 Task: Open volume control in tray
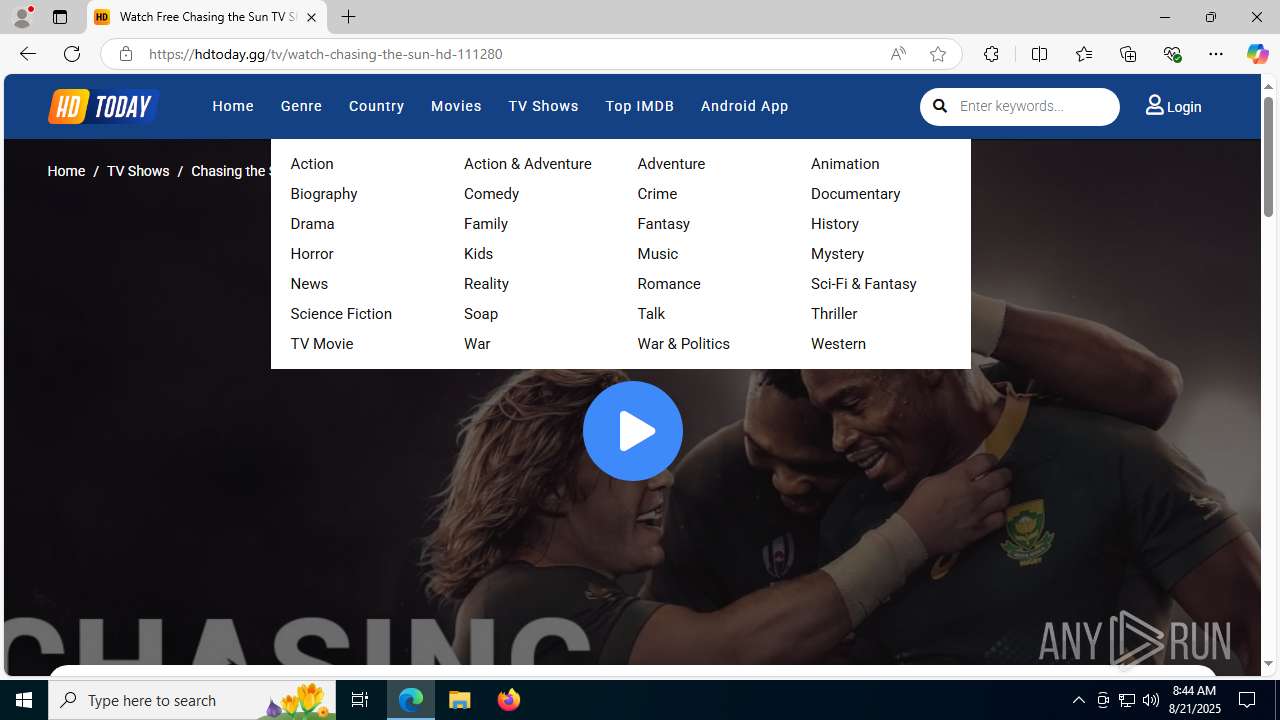tap(1151, 700)
